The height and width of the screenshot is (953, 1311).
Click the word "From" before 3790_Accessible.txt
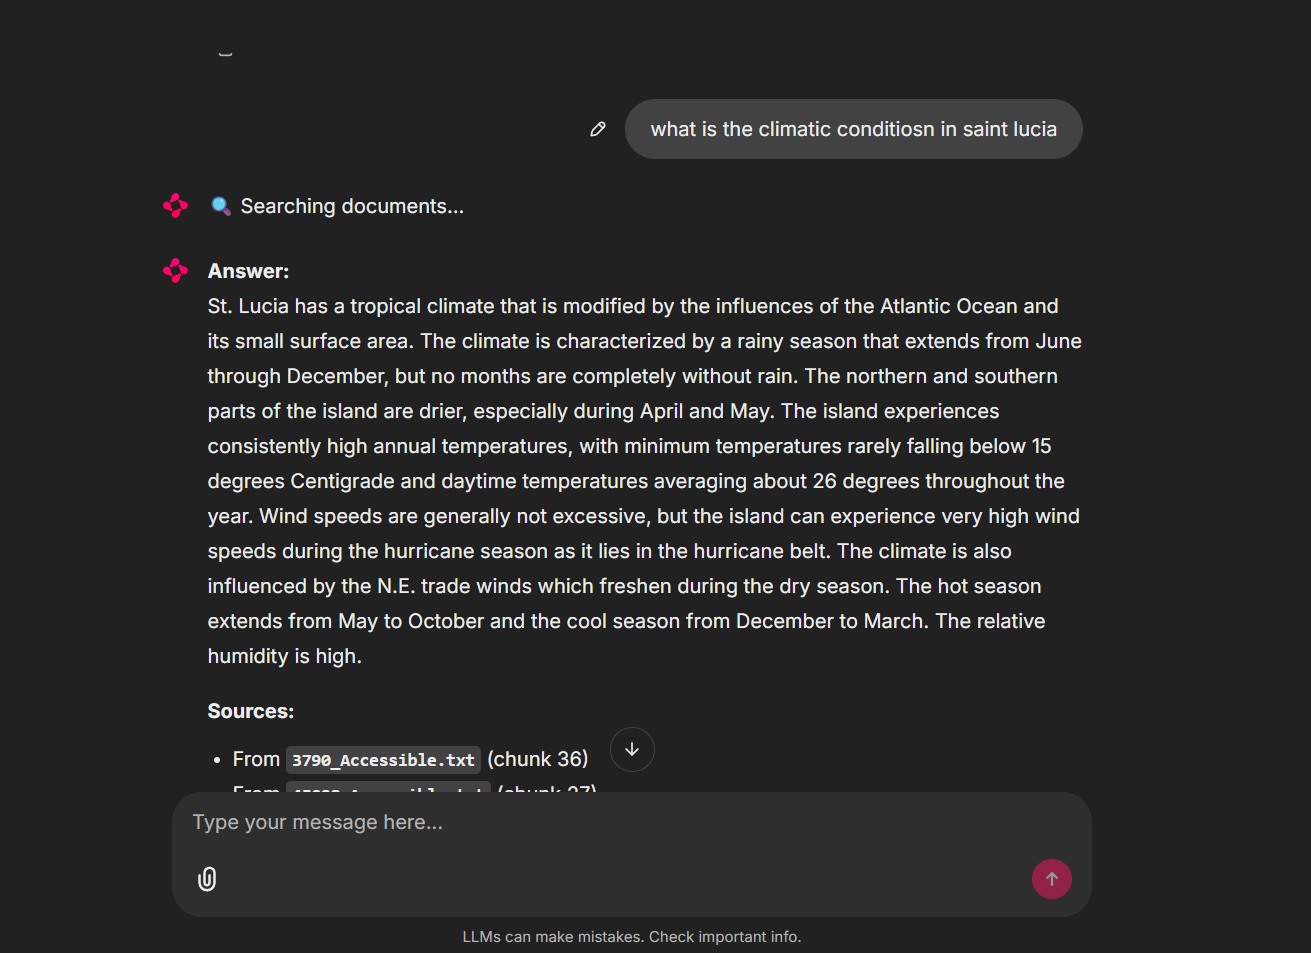256,759
